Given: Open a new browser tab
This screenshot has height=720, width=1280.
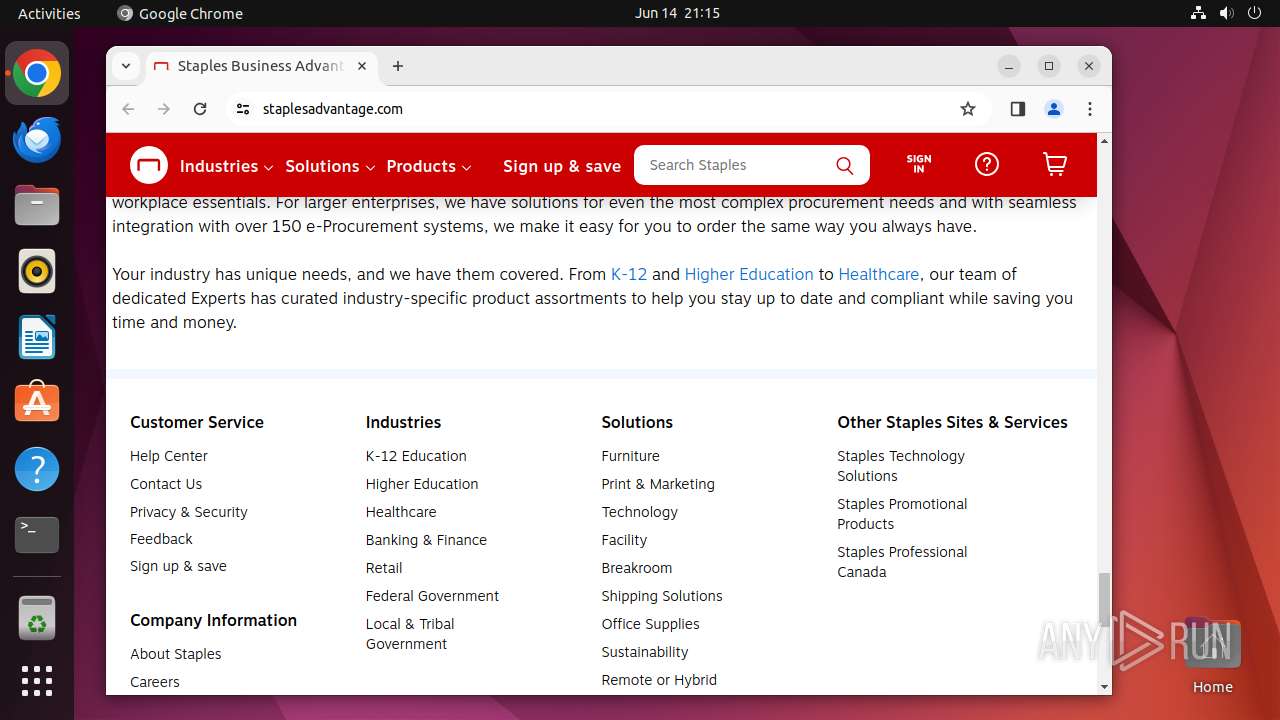Looking at the screenshot, I should tap(398, 66).
